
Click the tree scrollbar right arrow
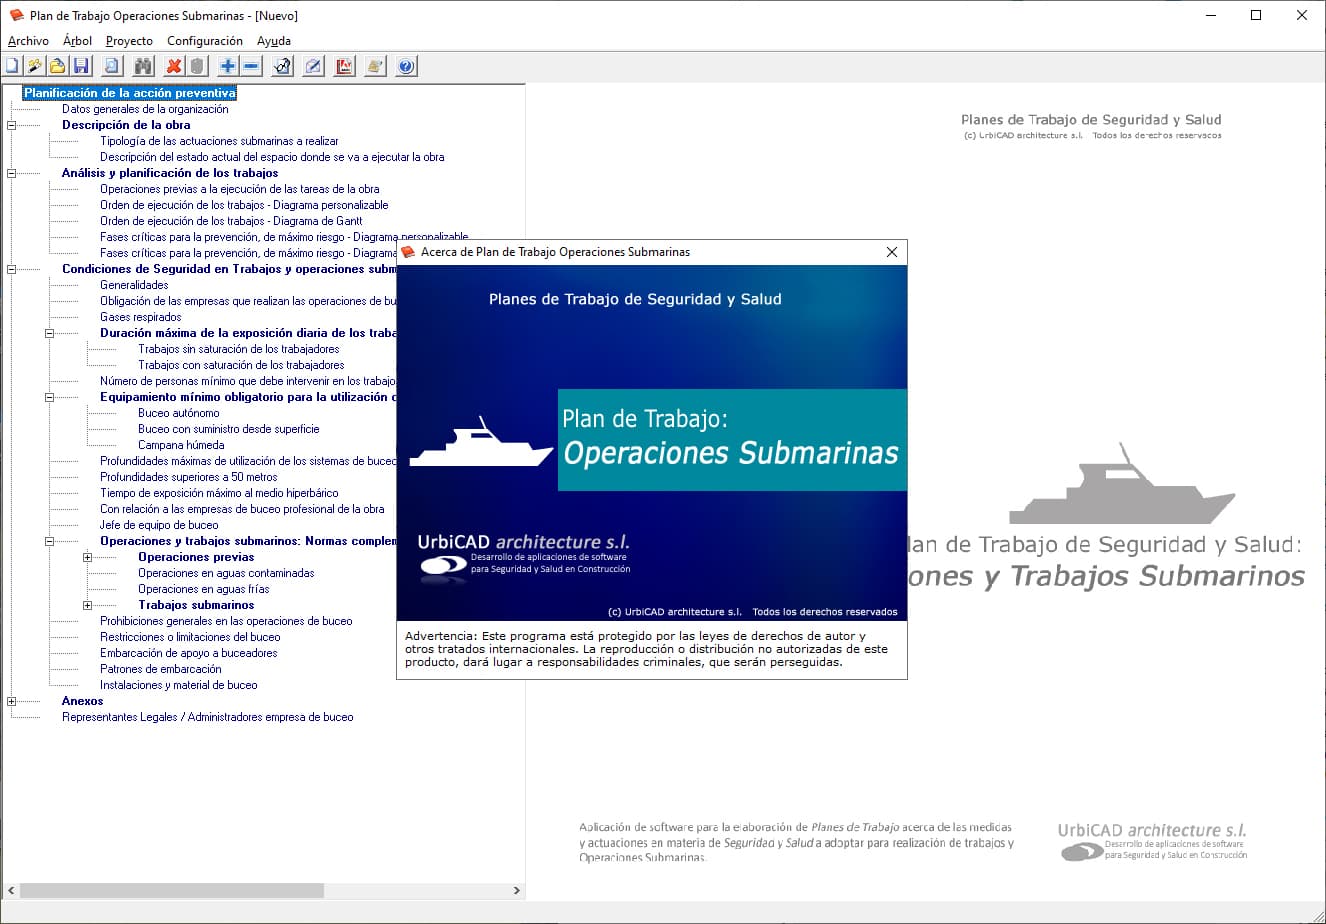click(x=517, y=890)
